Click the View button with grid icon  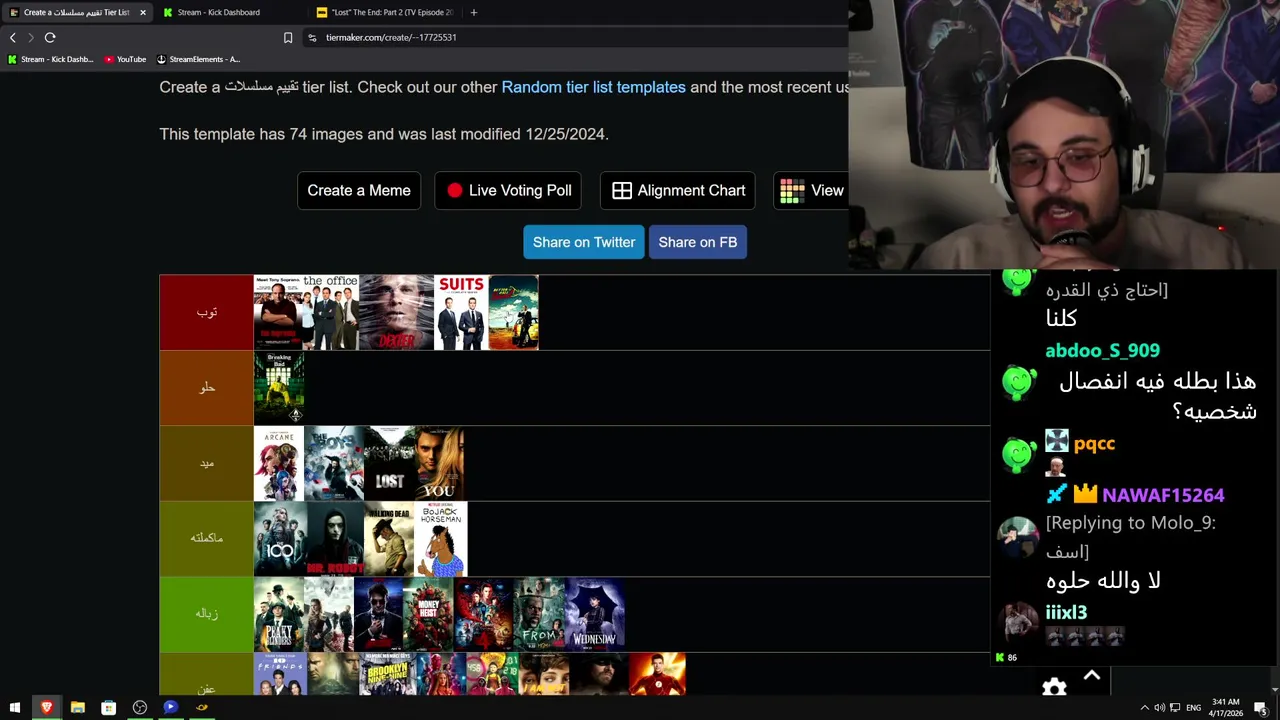tap(811, 190)
